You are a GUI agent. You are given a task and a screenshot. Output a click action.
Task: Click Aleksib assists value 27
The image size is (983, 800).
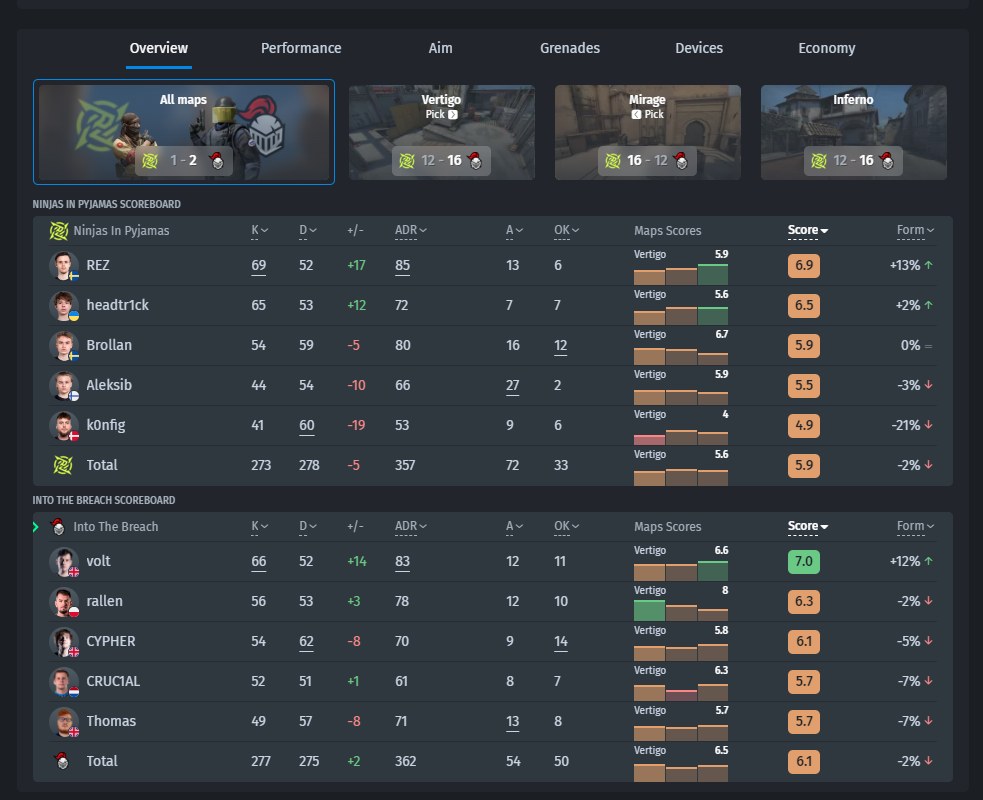[512, 386]
